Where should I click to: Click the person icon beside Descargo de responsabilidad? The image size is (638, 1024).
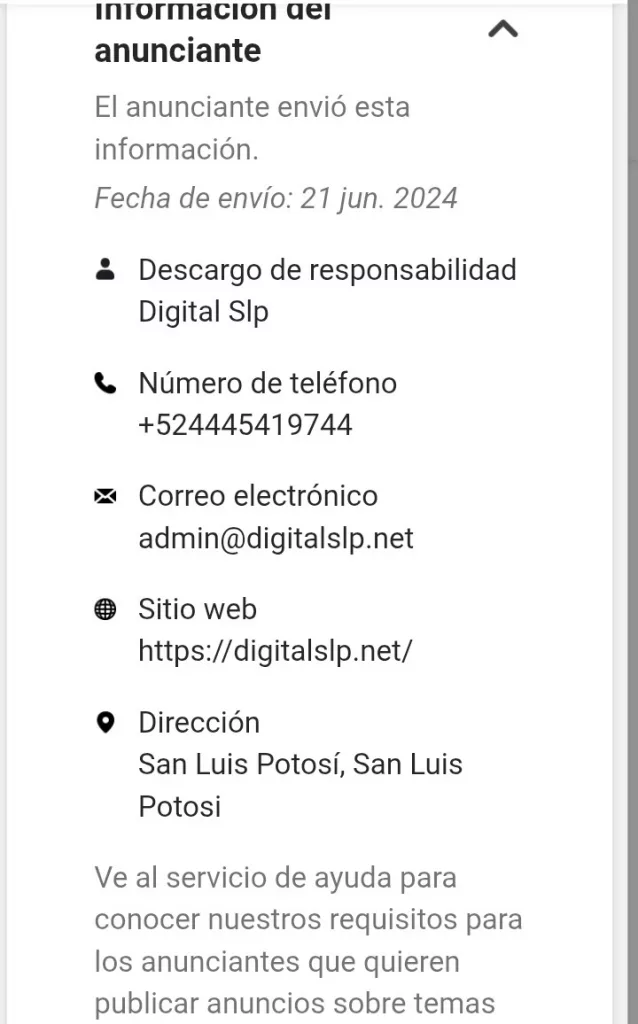coord(105,269)
